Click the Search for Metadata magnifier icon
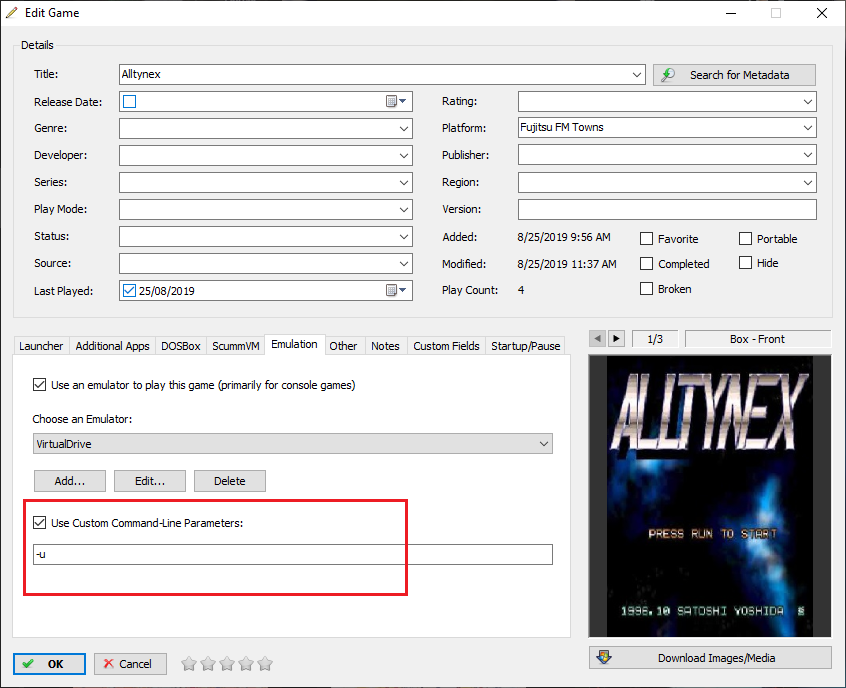Image resolution: width=846 pixels, height=688 pixels. click(x=668, y=75)
